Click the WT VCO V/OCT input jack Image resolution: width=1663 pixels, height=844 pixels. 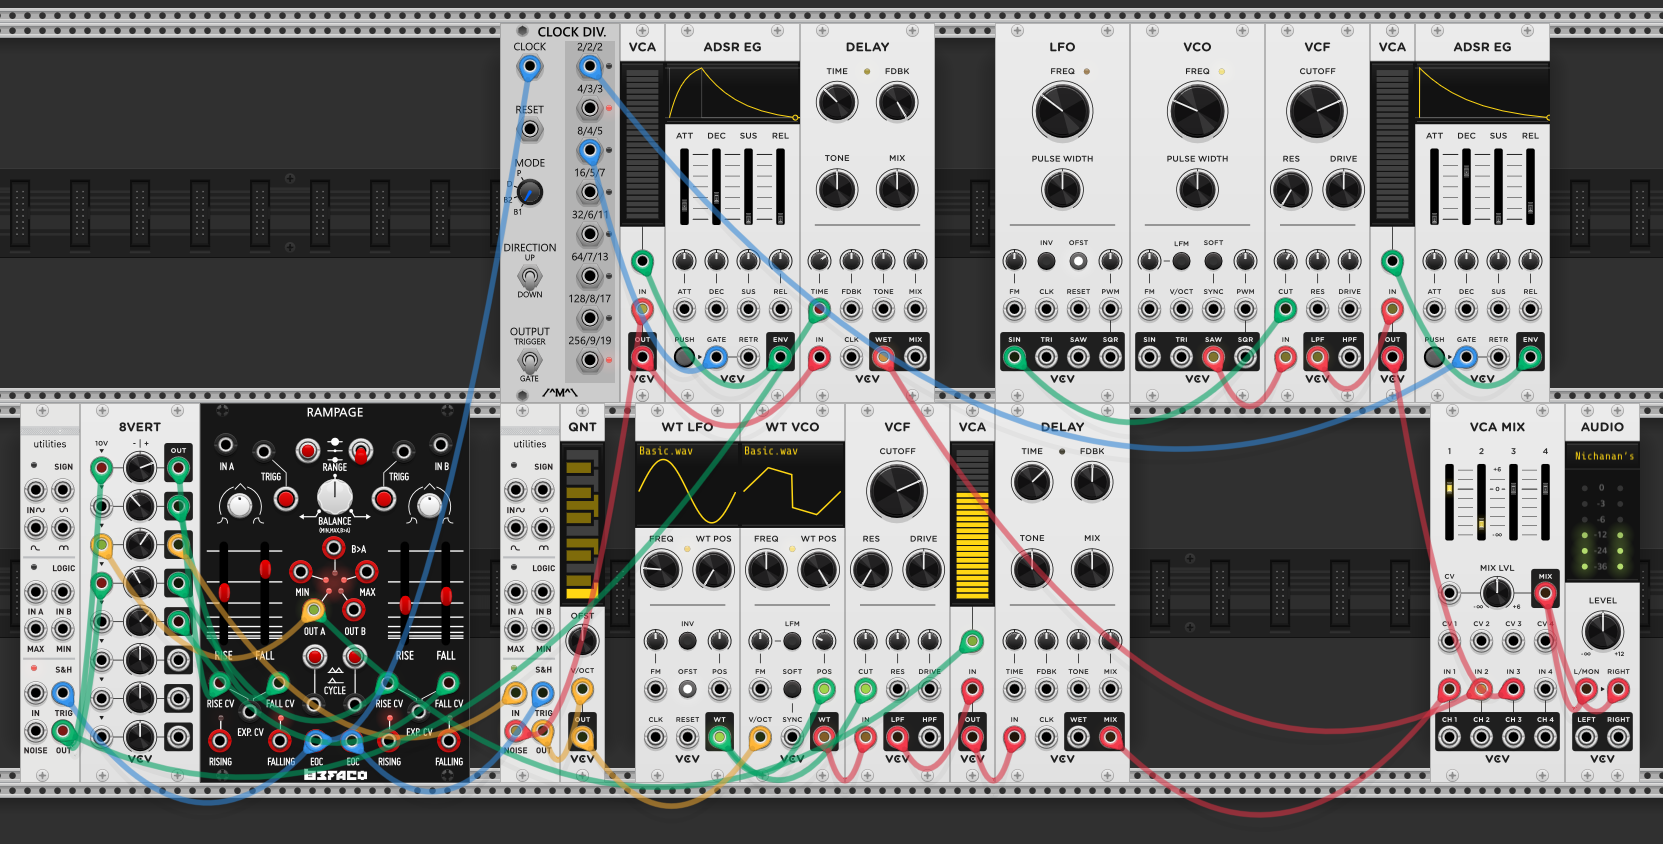click(x=760, y=737)
